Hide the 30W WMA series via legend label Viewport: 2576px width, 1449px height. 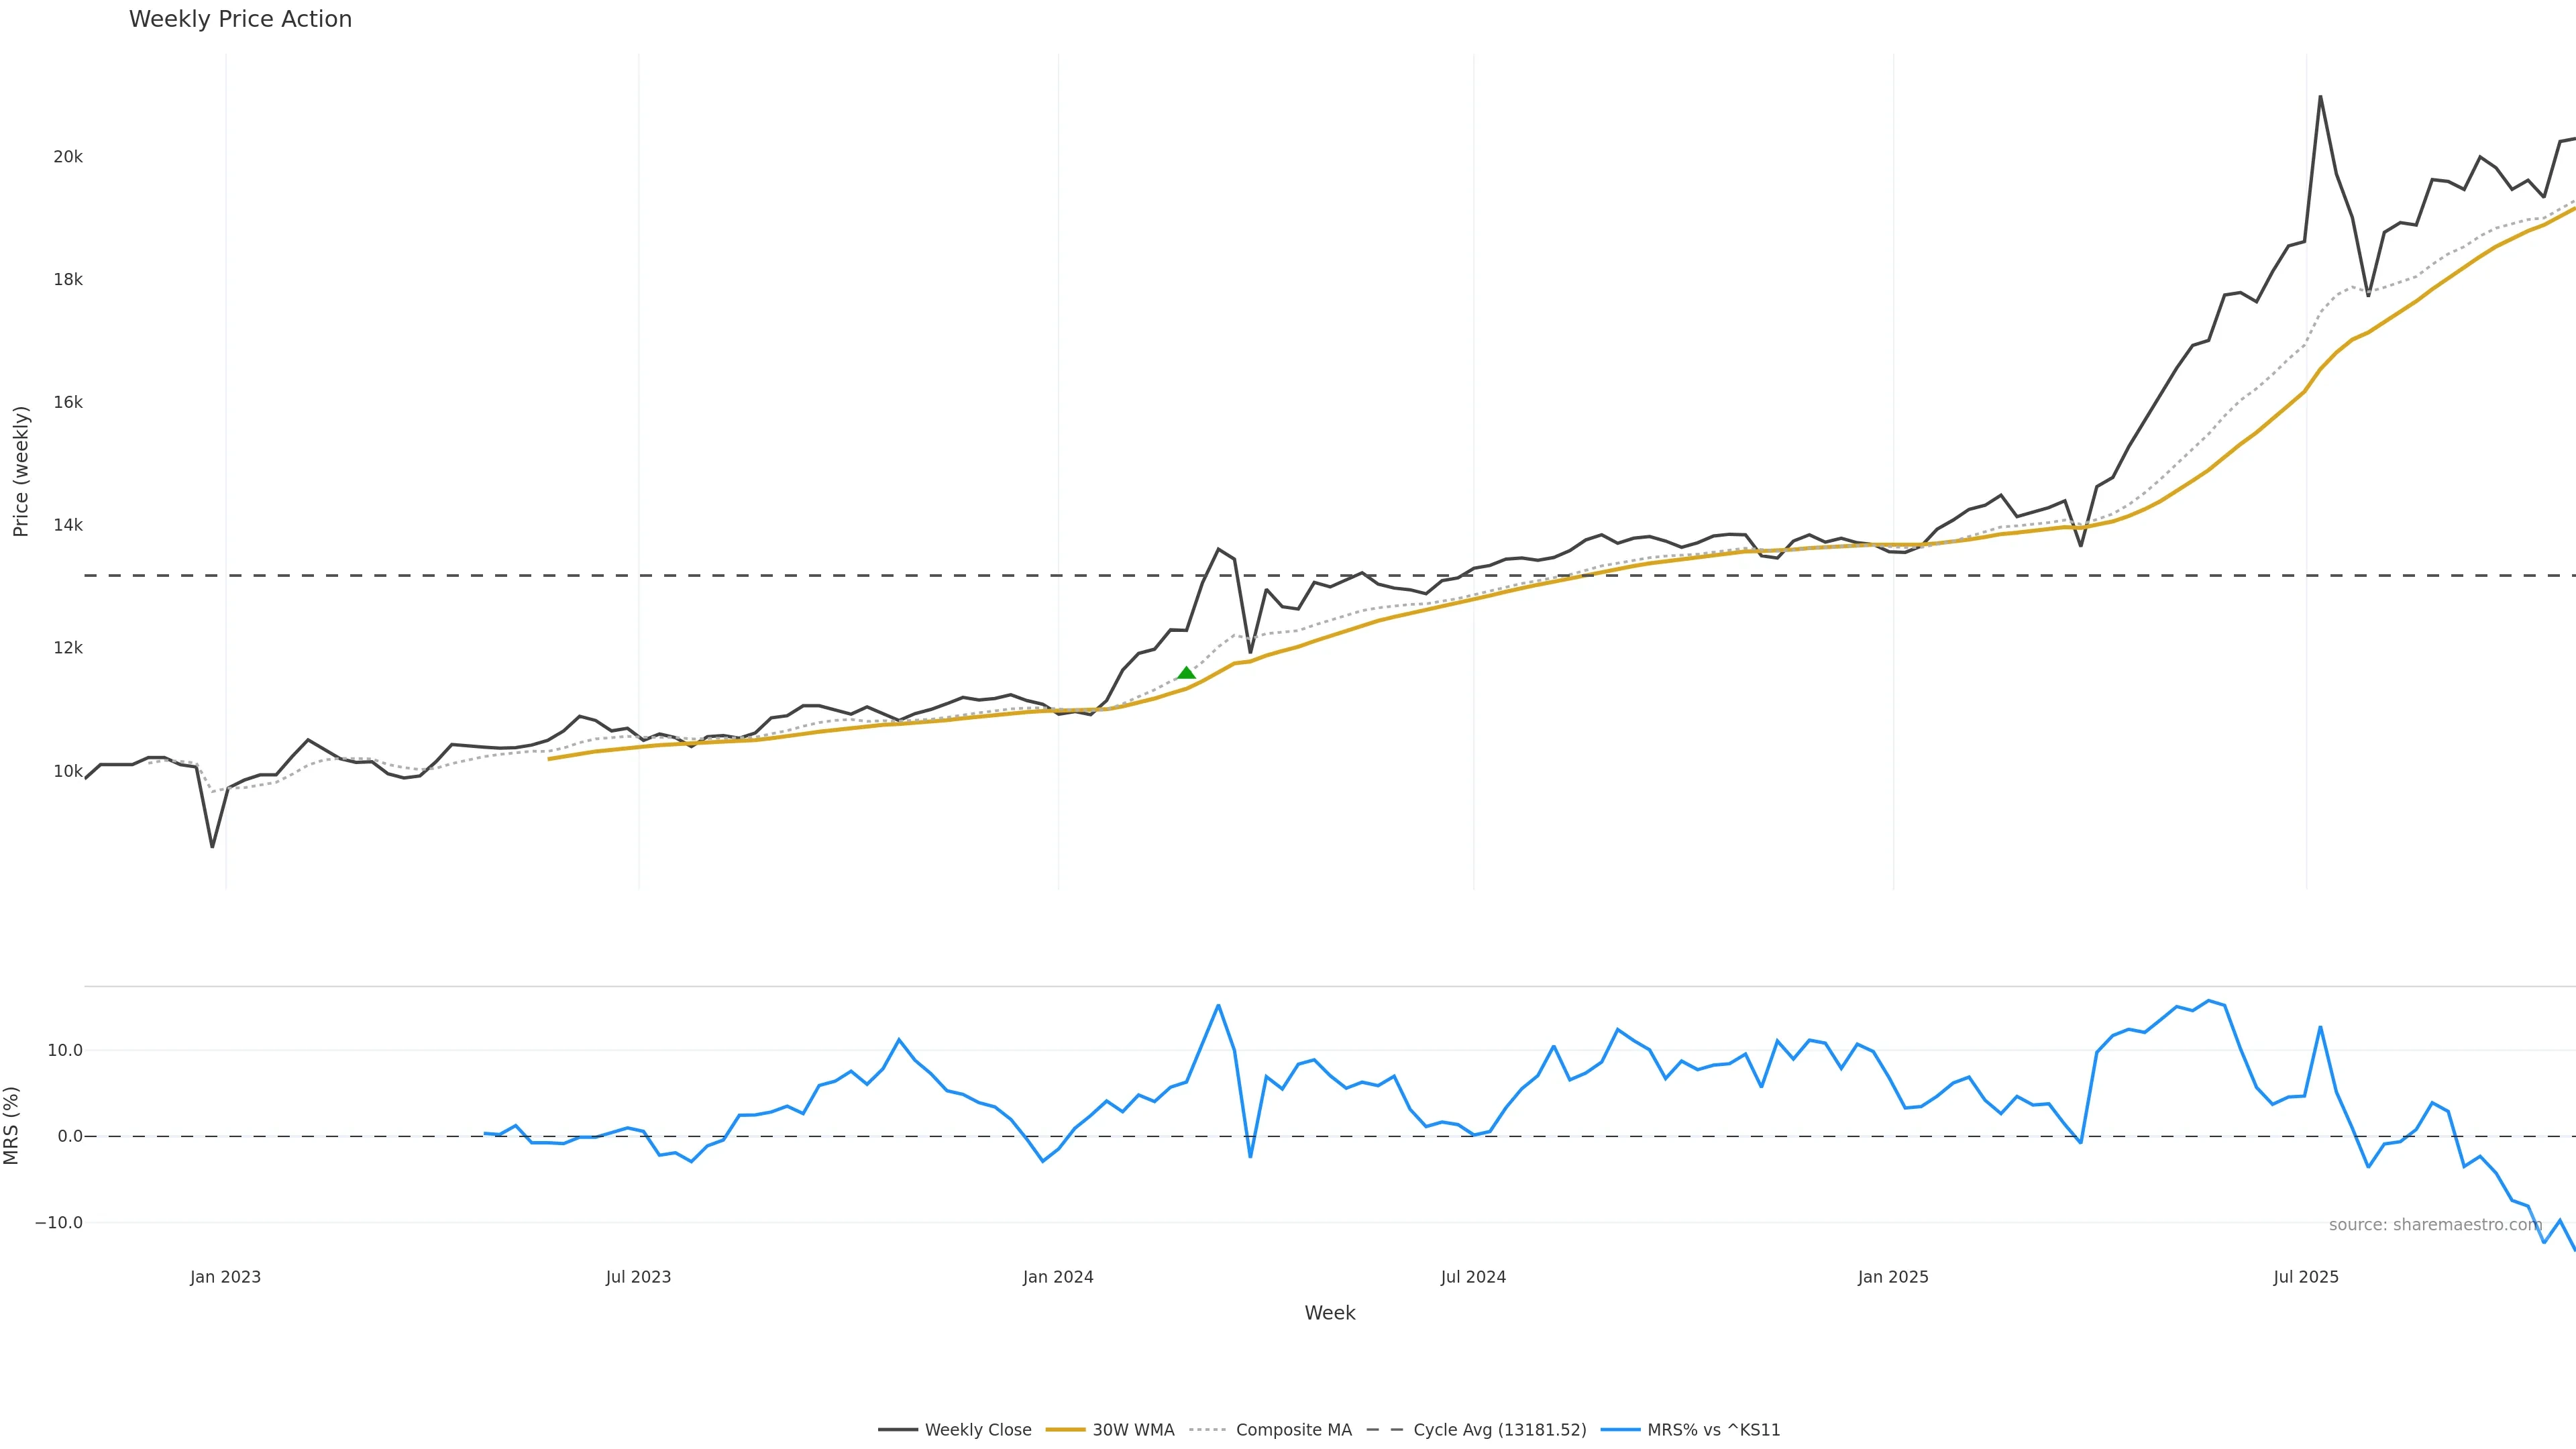pos(1133,1430)
